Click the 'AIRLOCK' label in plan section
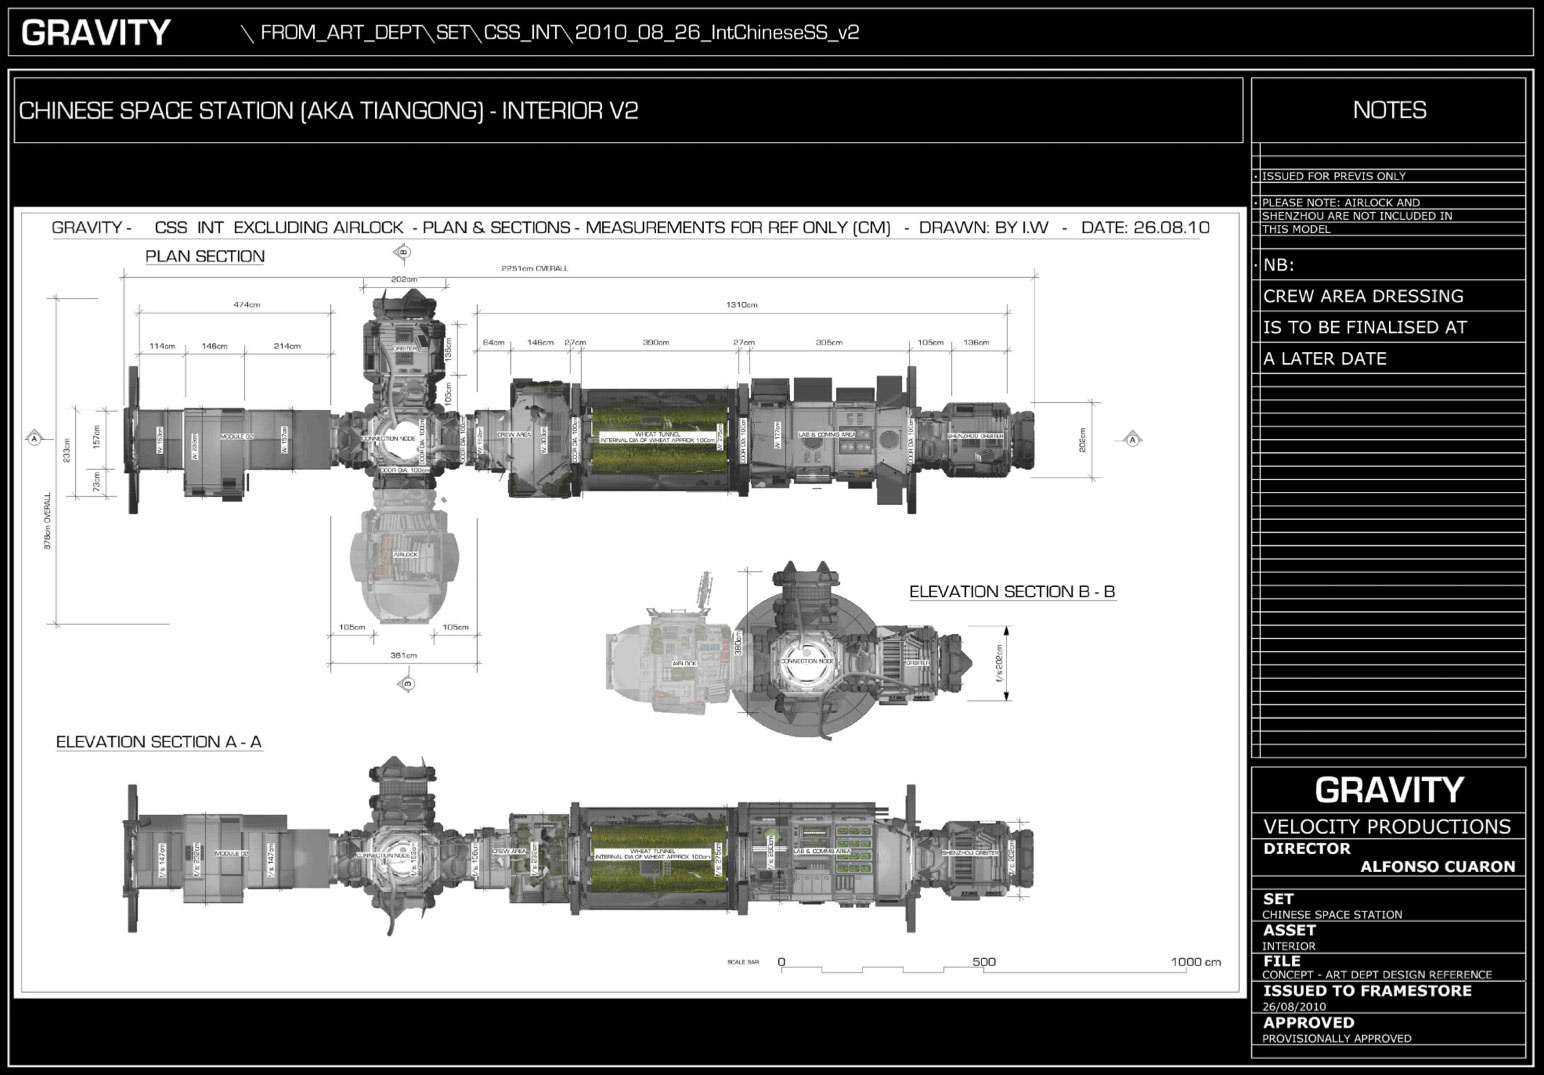Image resolution: width=1544 pixels, height=1075 pixels. click(x=405, y=554)
